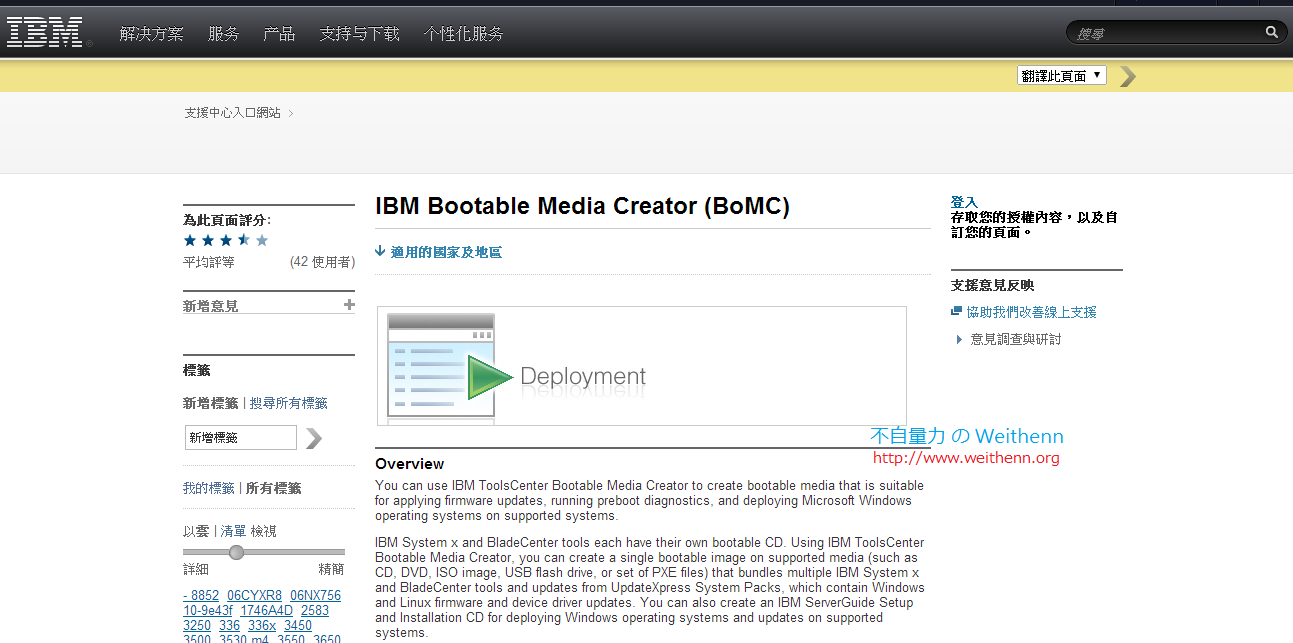Switch to 所有標籤 tab

[274, 488]
